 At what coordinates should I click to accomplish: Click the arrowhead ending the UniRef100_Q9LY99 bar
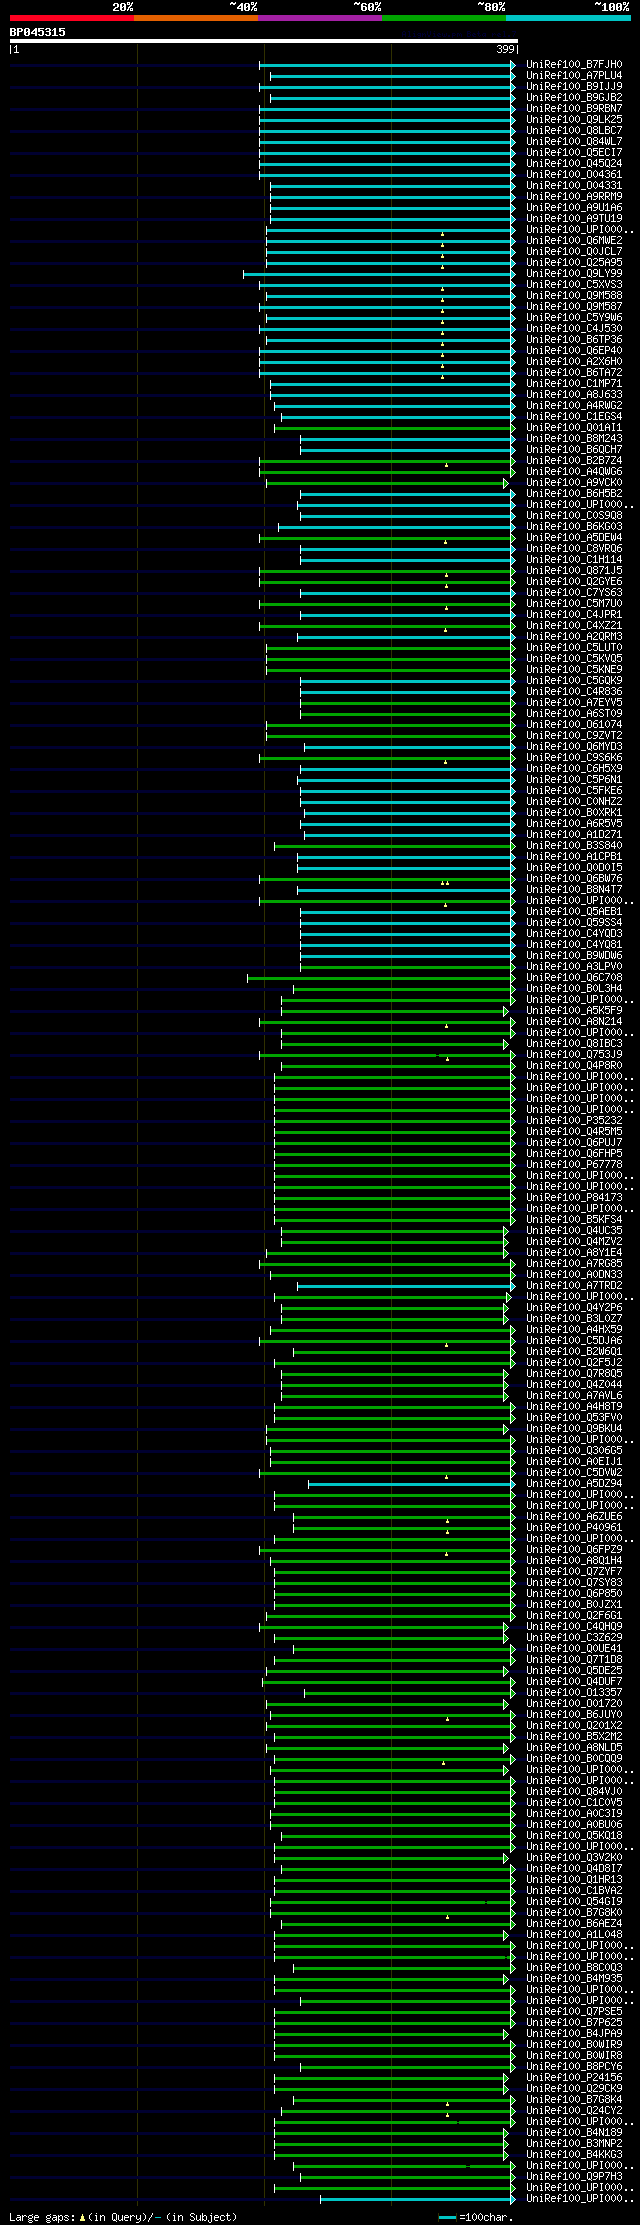[x=513, y=274]
